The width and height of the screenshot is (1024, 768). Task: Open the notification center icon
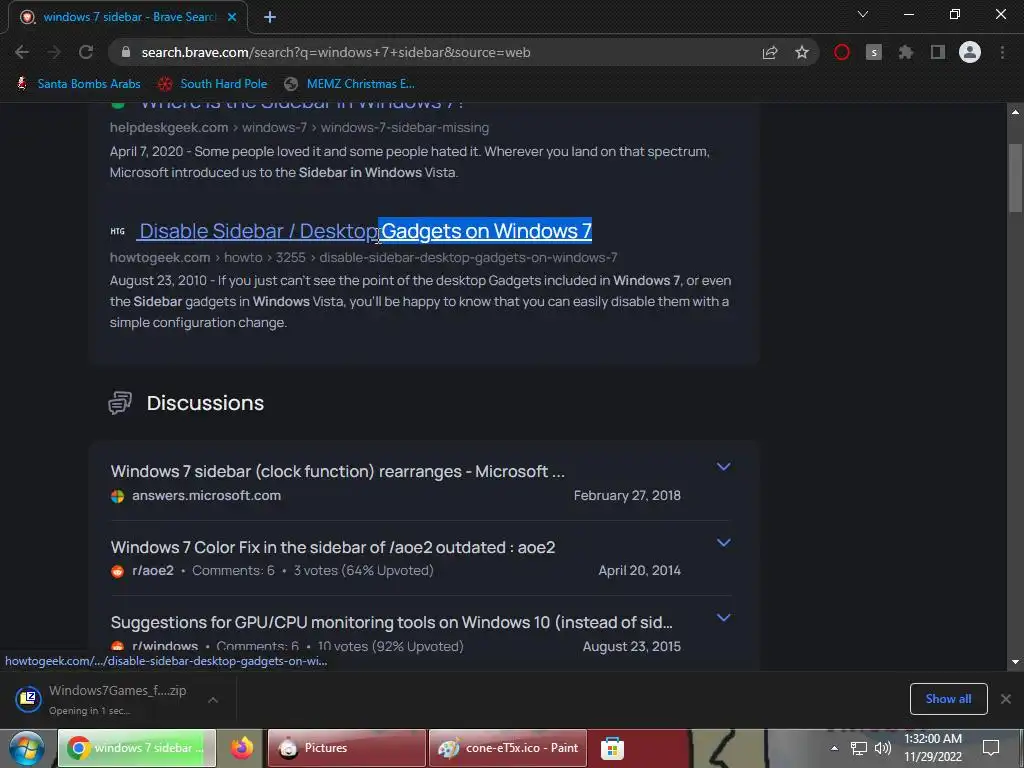[991, 748]
